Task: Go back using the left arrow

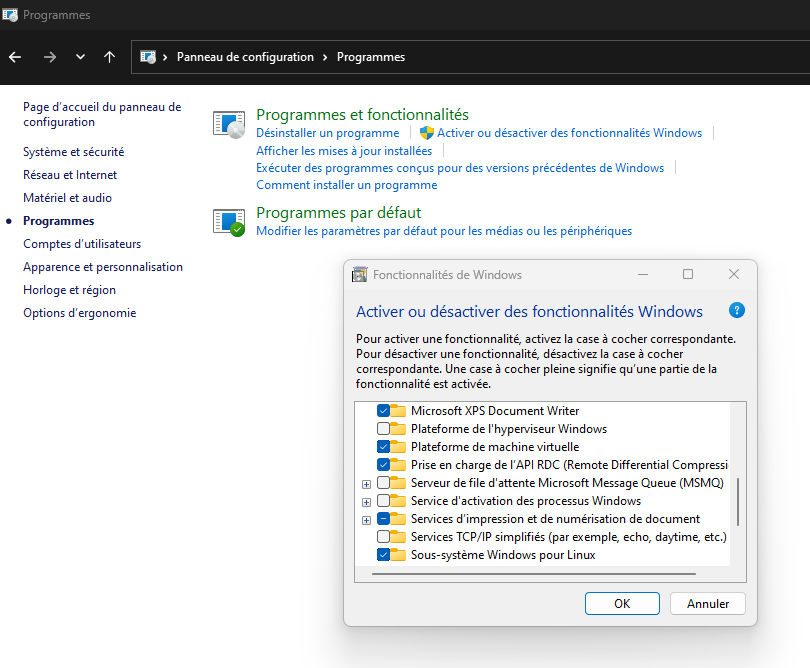Action: tap(15, 57)
